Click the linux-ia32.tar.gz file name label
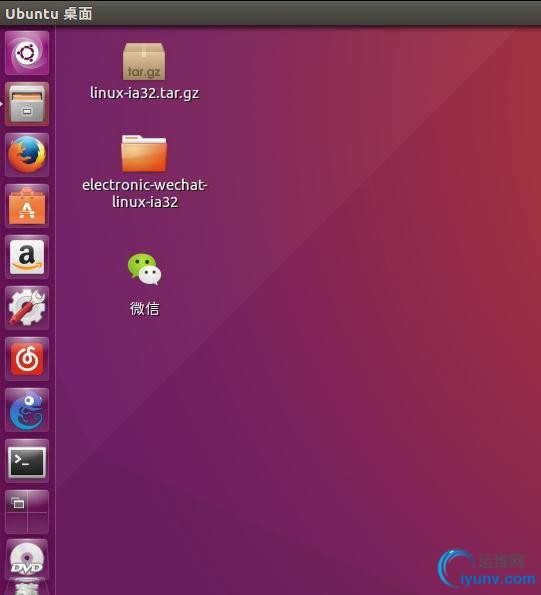The height and width of the screenshot is (595, 541). point(145,93)
